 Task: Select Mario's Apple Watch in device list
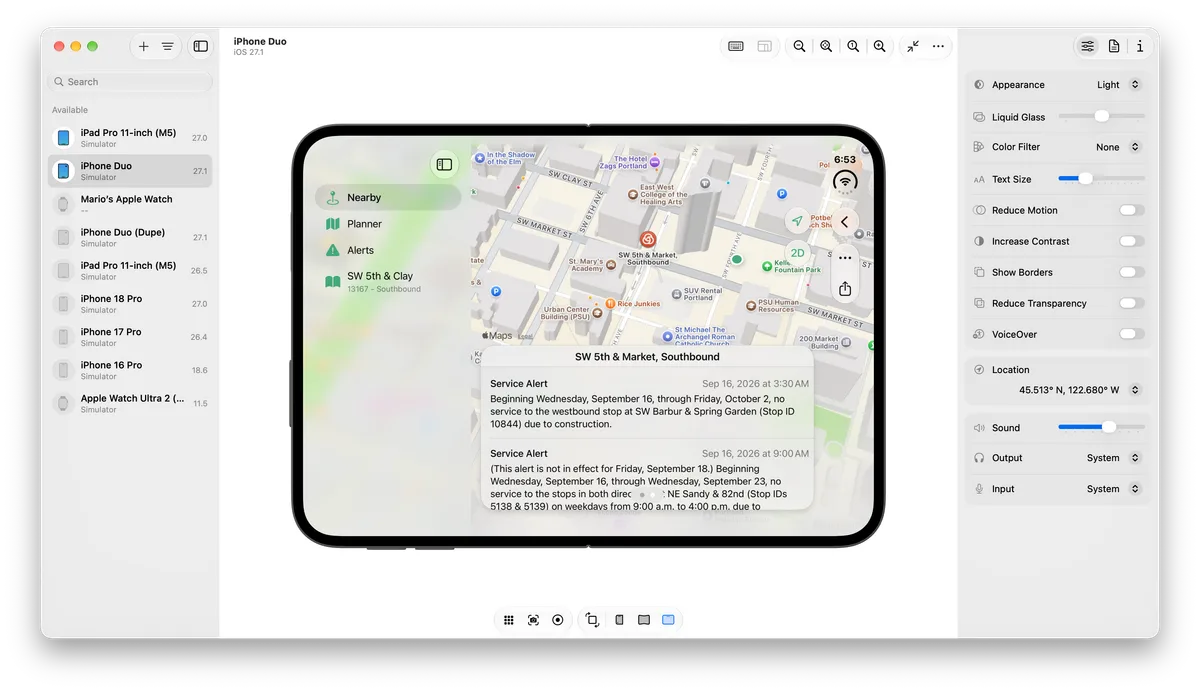click(130, 204)
